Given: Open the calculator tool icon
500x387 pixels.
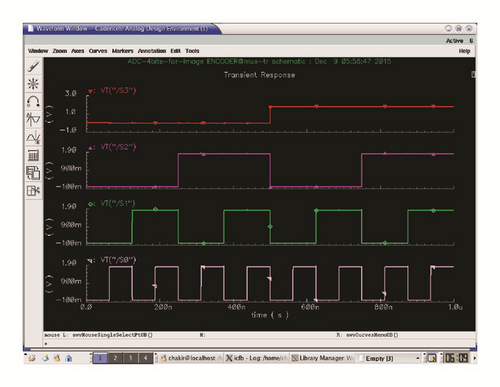Looking at the screenshot, I should (x=33, y=155).
